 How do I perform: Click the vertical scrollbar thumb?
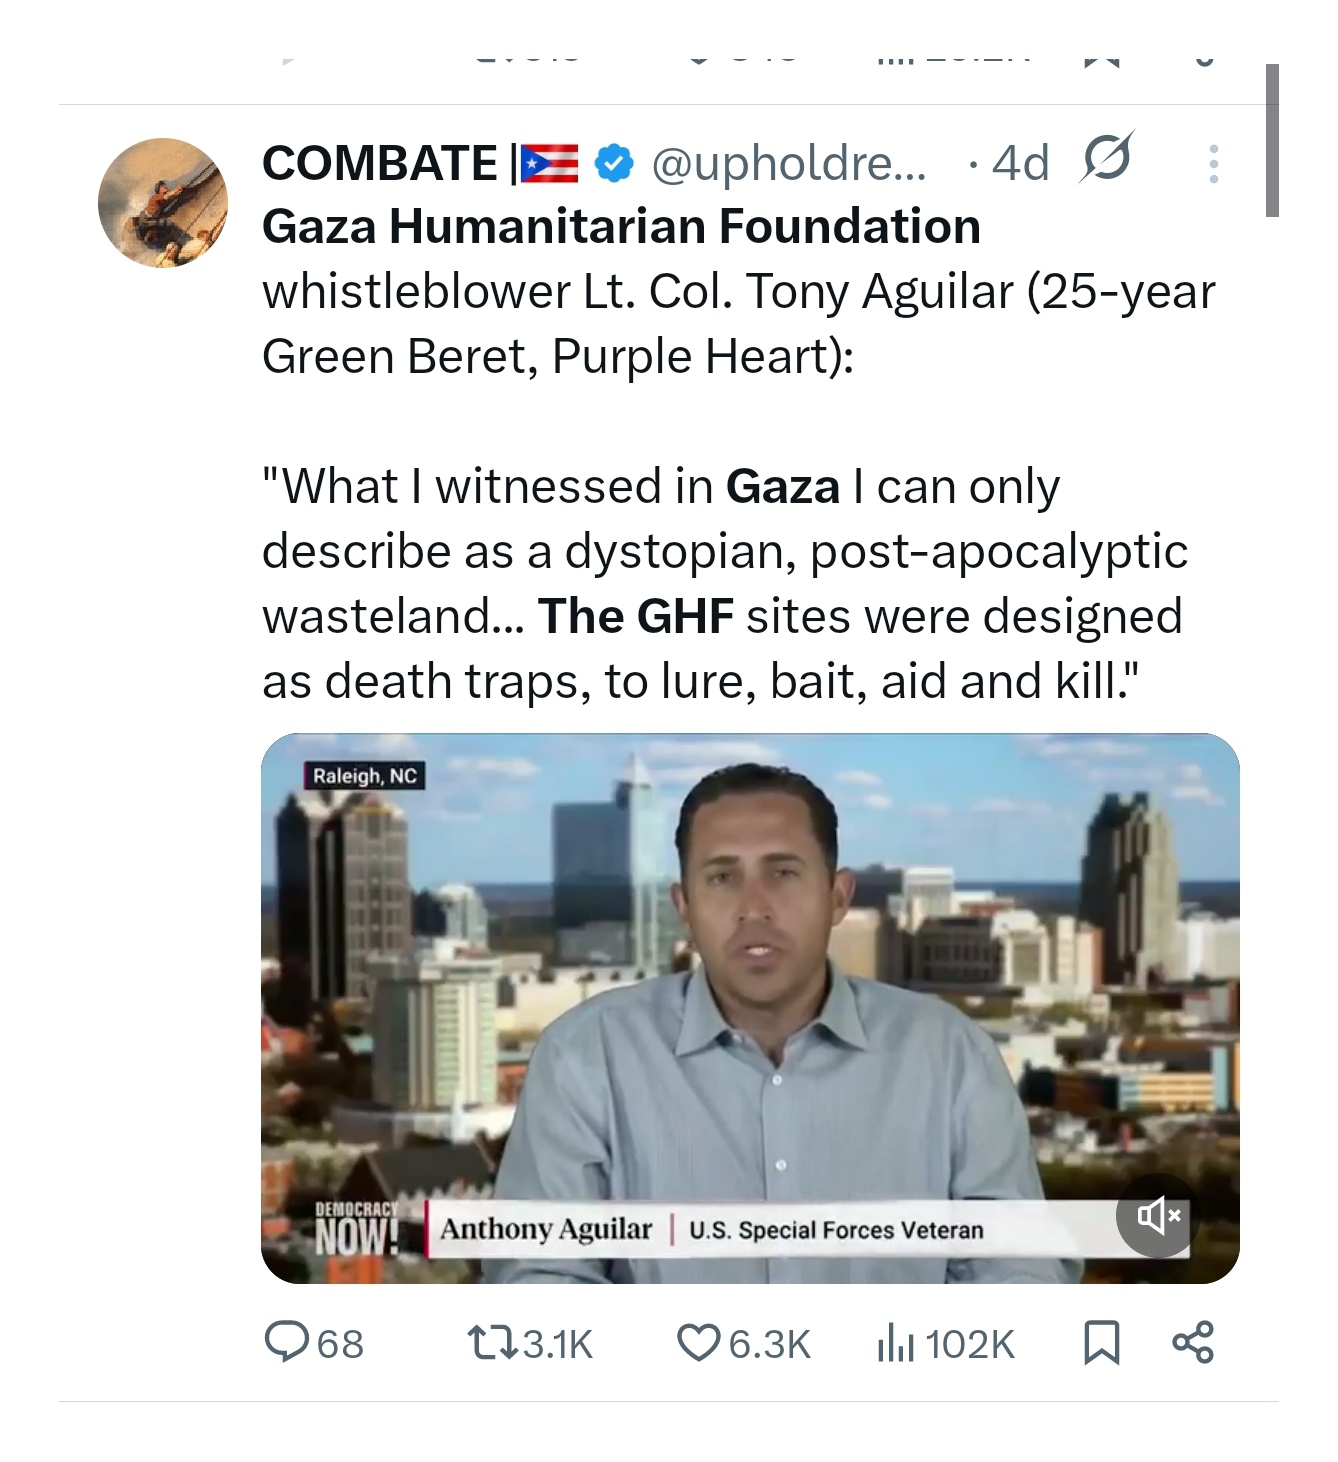(1272, 140)
